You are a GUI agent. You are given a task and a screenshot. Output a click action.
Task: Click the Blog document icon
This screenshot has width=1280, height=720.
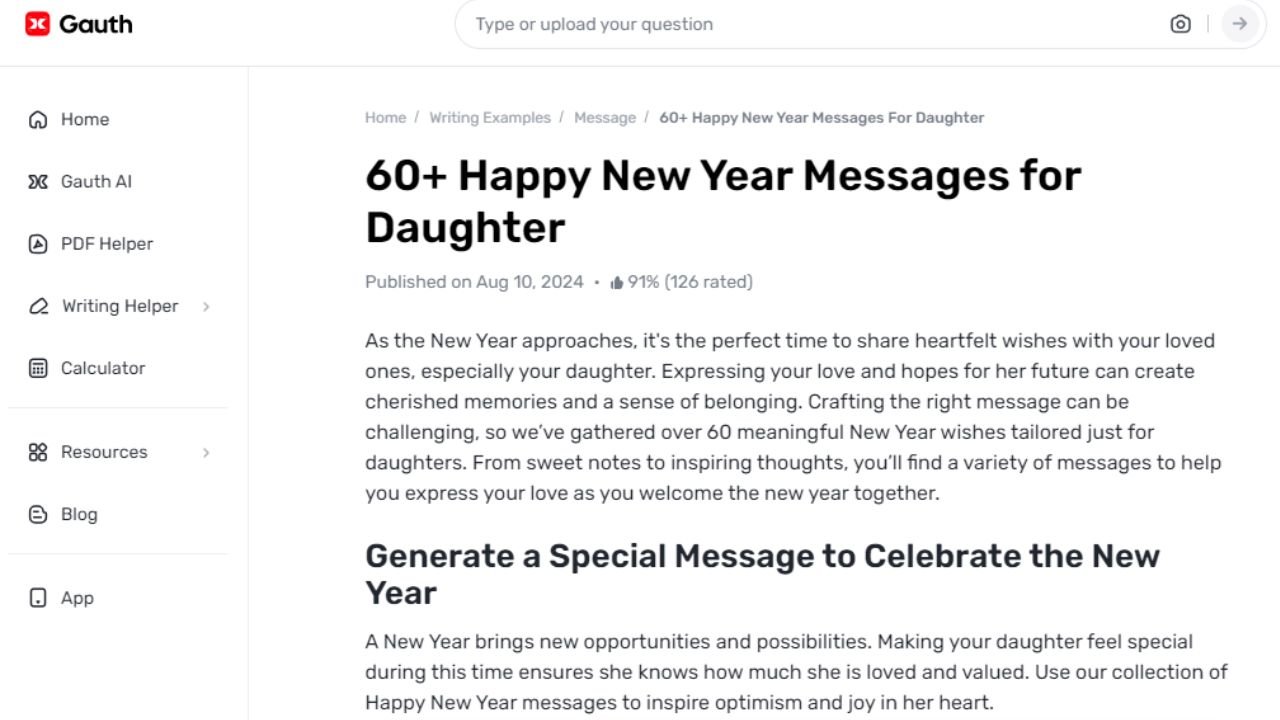(37, 514)
